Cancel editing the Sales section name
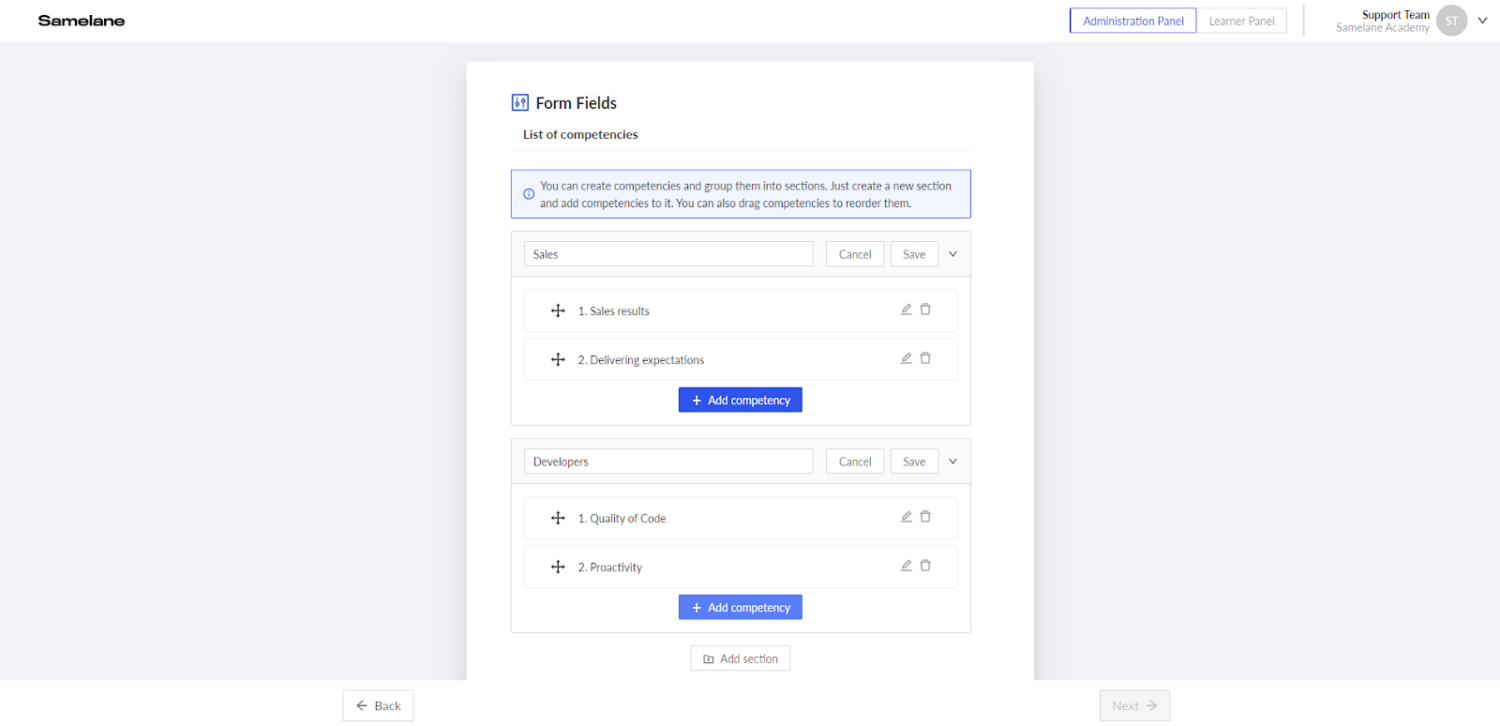The image size is (1500, 726). coord(855,254)
